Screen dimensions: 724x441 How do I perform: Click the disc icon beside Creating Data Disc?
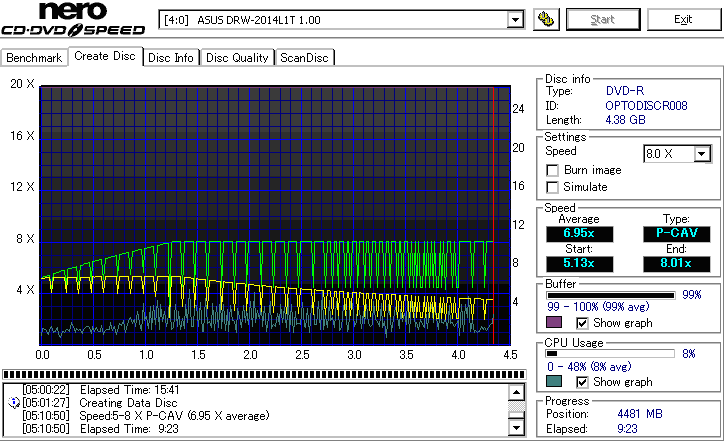[x=12, y=403]
